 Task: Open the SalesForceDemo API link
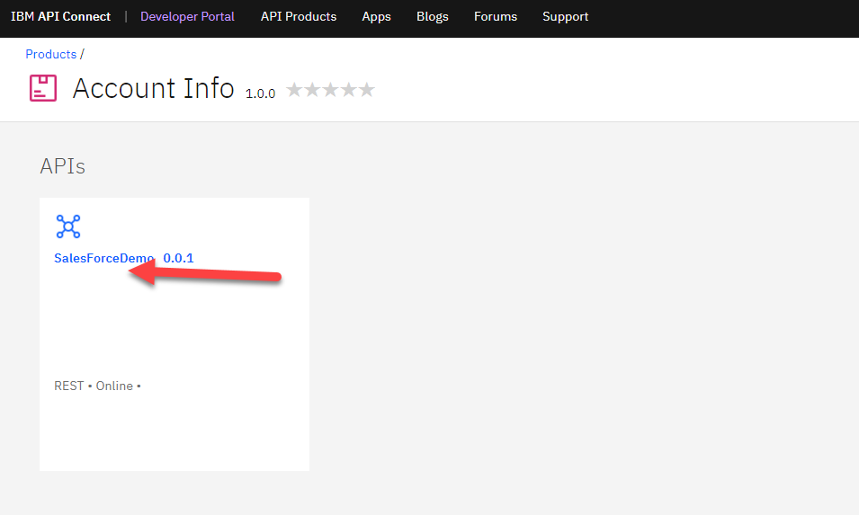click(103, 258)
